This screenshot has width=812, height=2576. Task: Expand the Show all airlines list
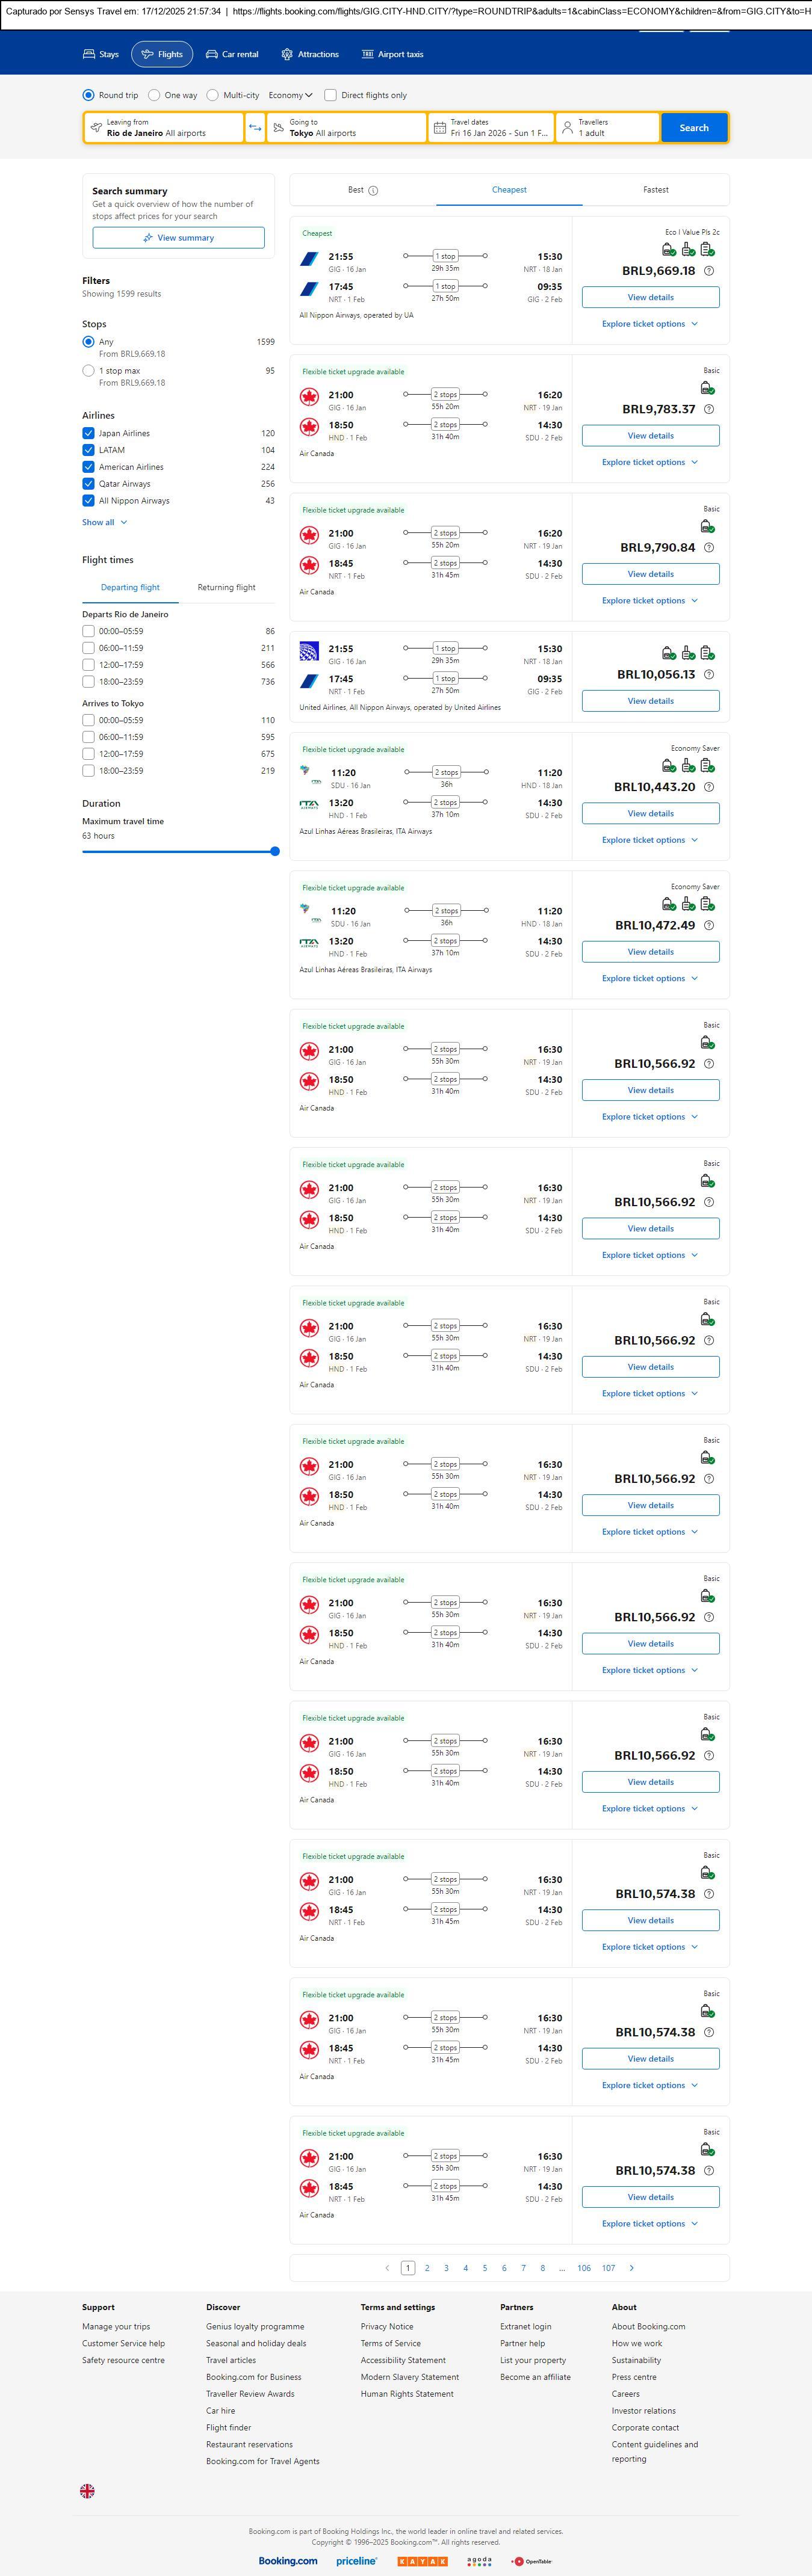[x=104, y=522]
